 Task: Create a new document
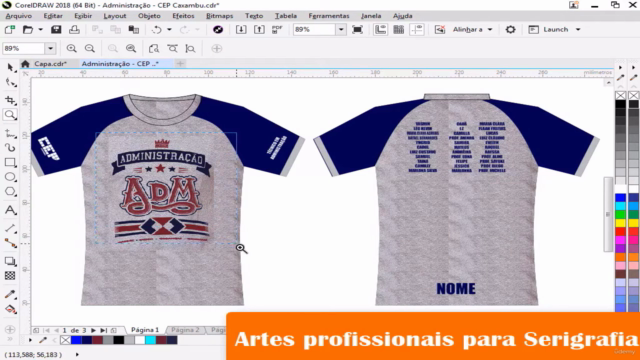(x=10, y=29)
